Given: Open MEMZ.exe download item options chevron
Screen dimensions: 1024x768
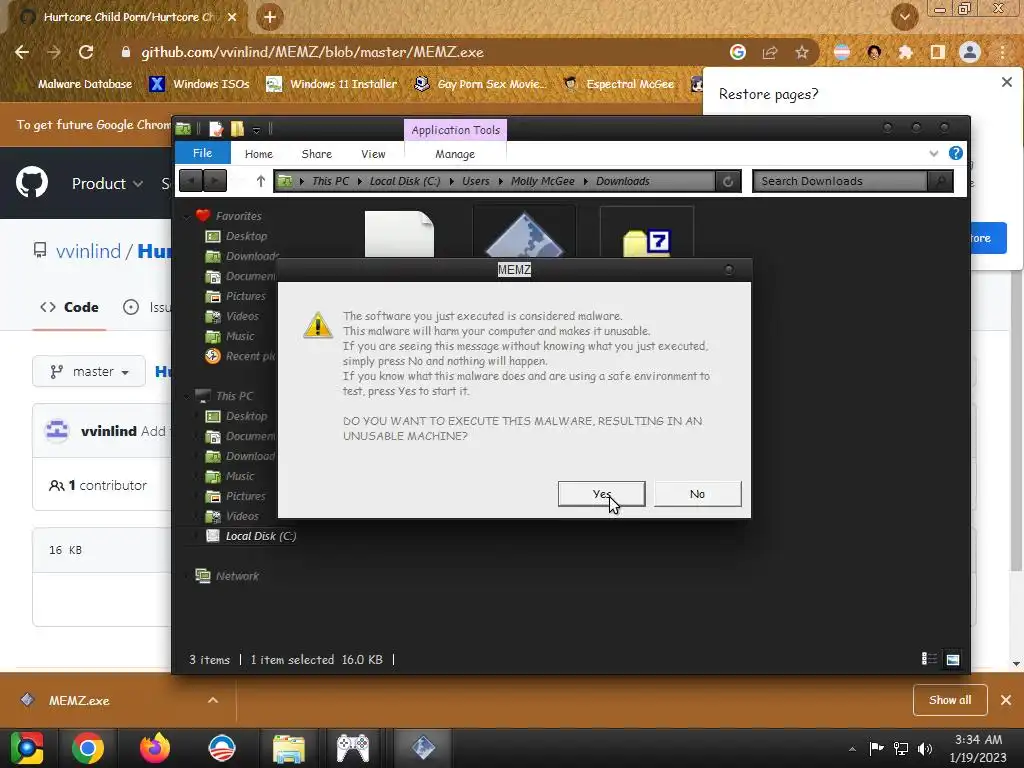Looking at the screenshot, I should click(213, 700).
